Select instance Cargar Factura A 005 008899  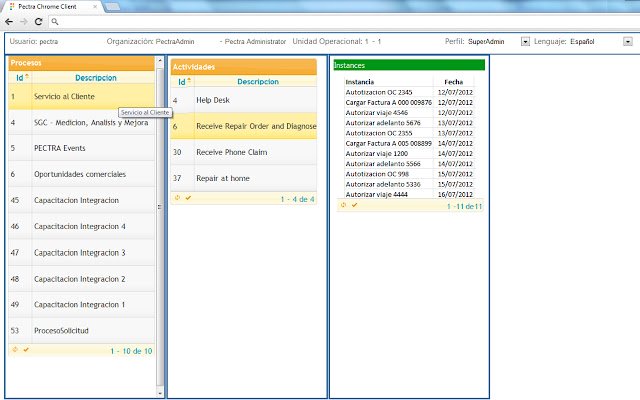click(409, 143)
